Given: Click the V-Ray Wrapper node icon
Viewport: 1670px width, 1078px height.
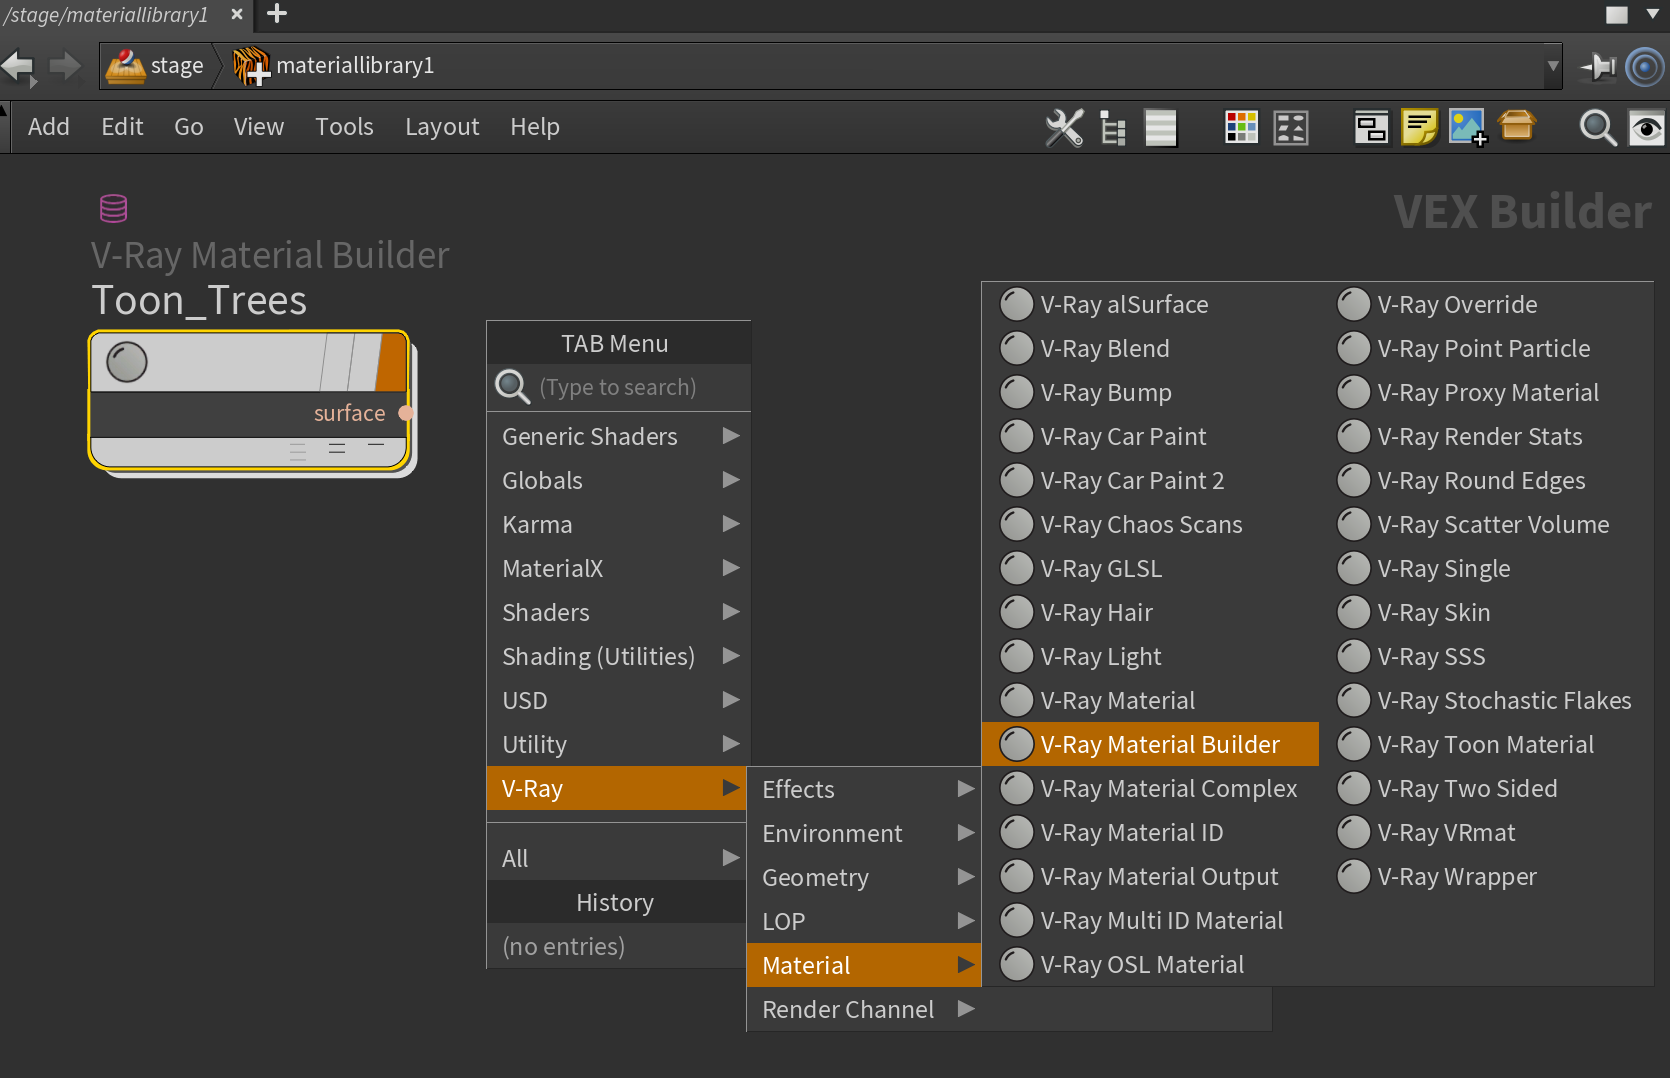Looking at the screenshot, I should pyautogui.click(x=1353, y=876).
